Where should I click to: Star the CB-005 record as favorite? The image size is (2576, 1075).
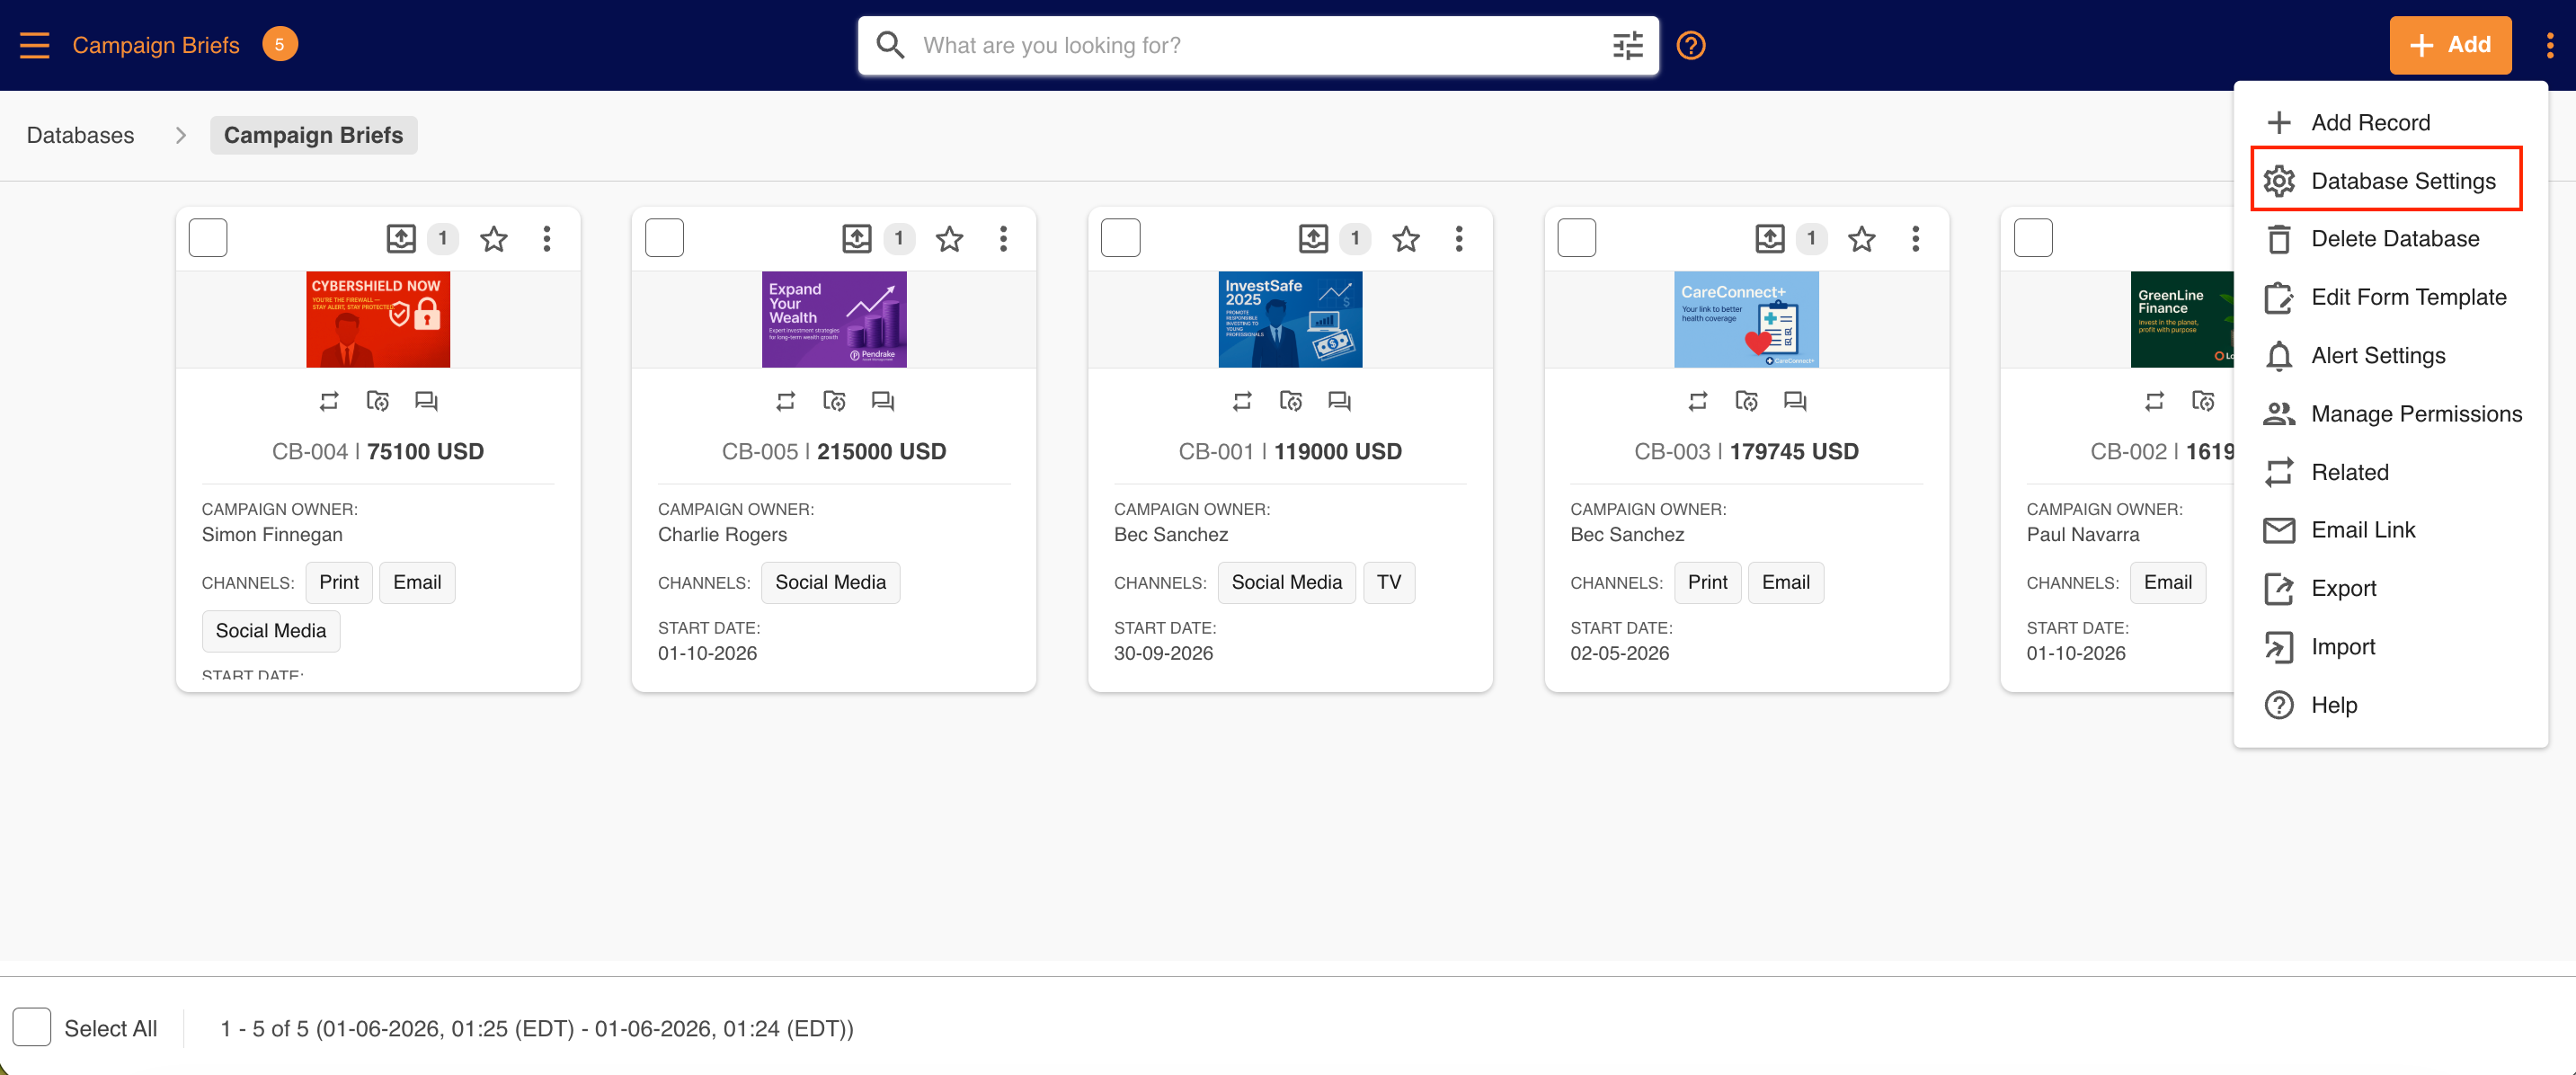[949, 239]
